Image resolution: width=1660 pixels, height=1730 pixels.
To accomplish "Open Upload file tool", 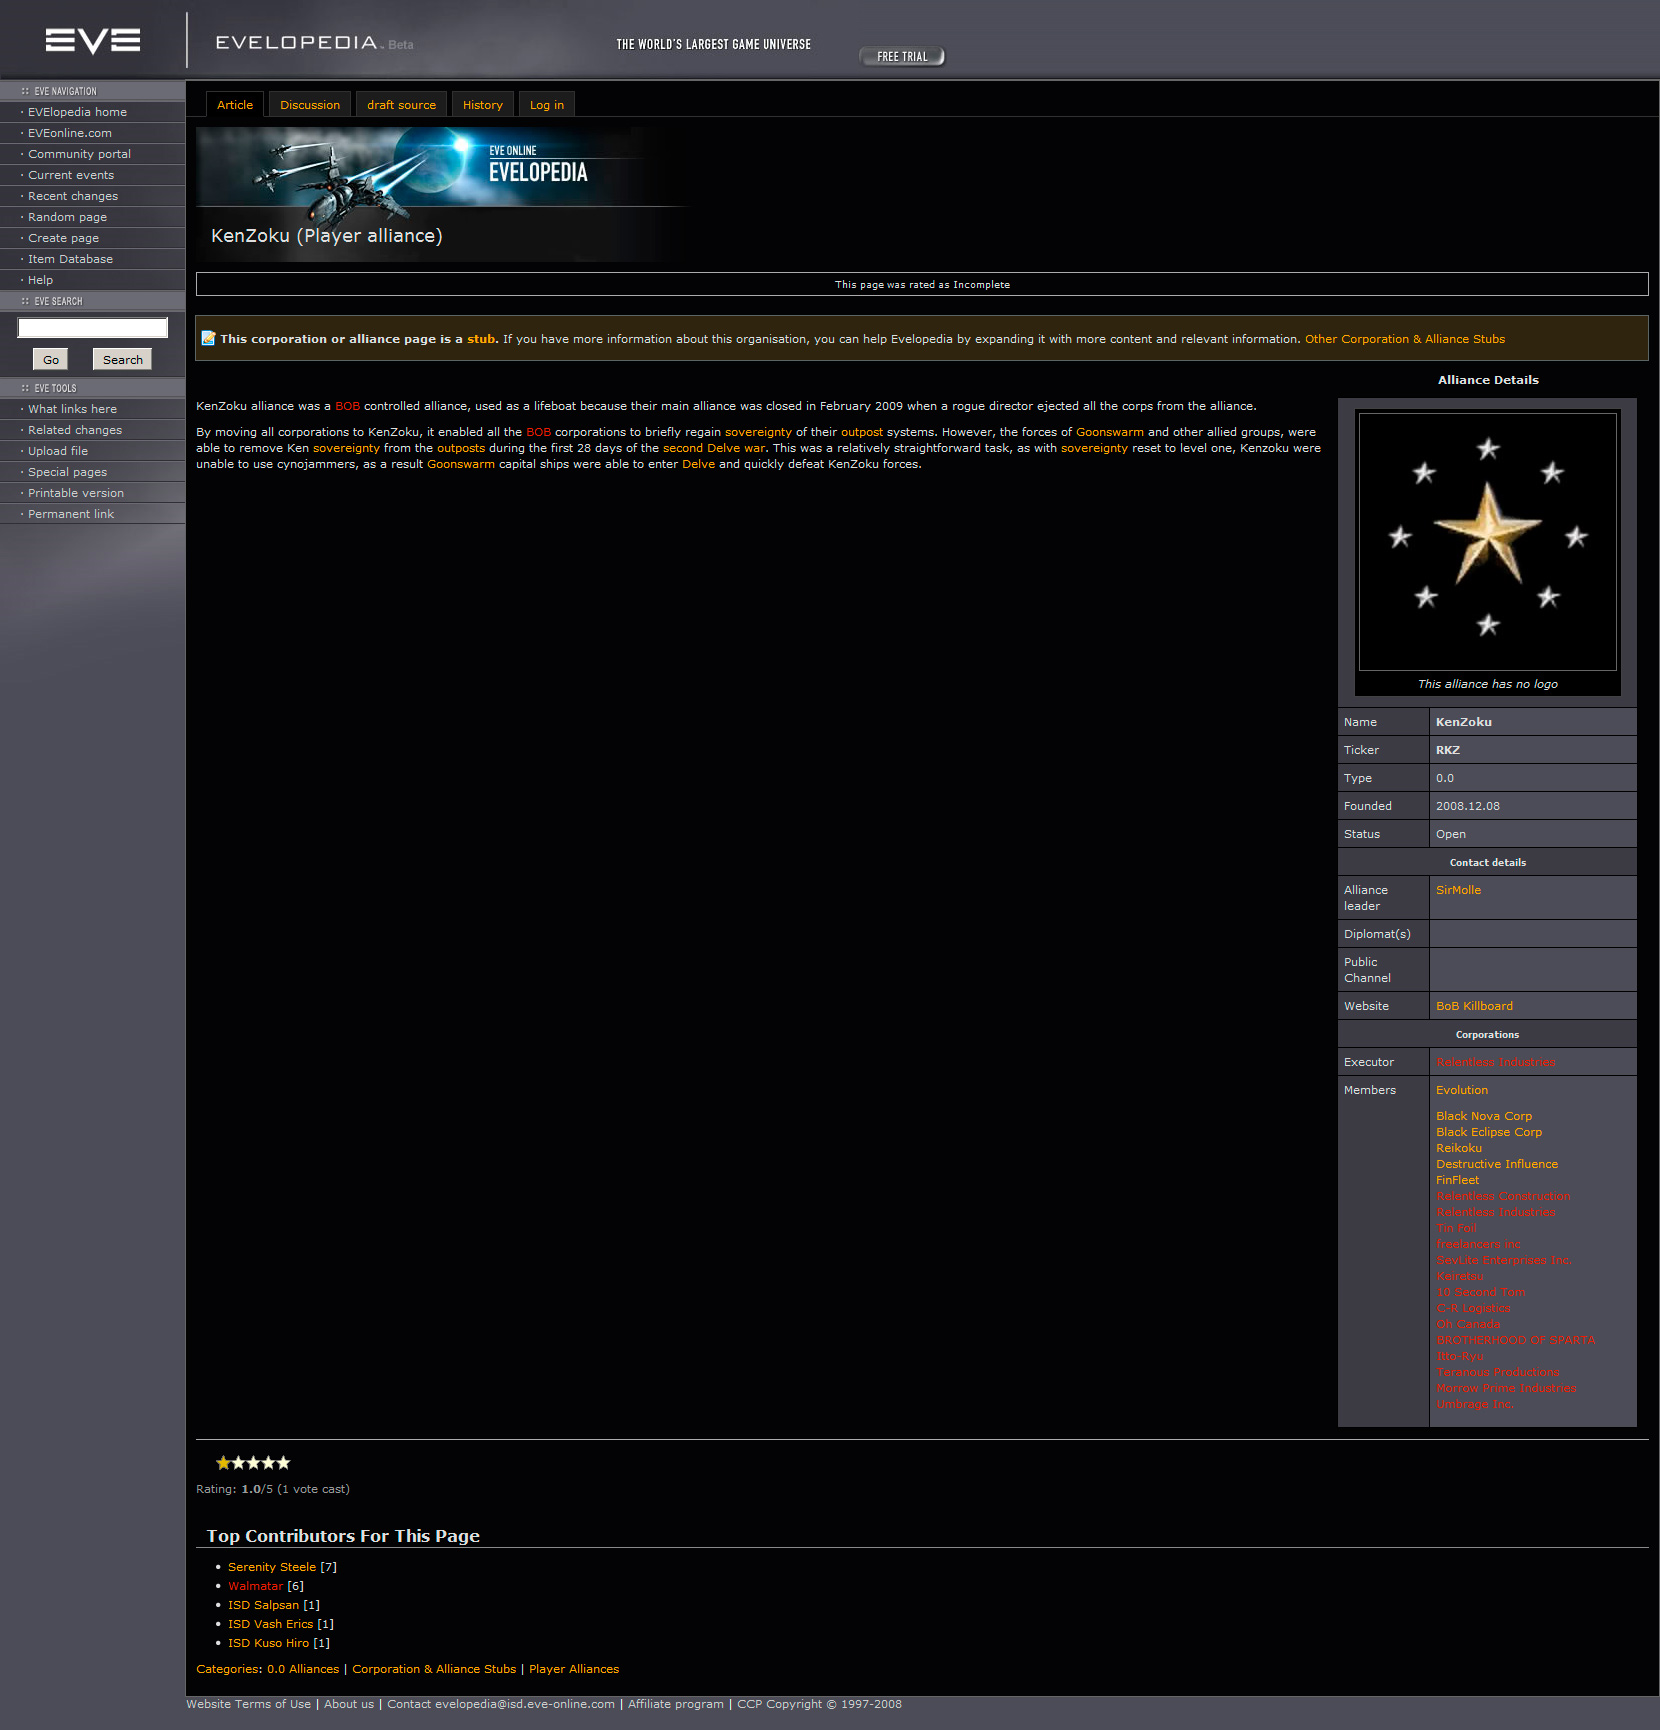I will pos(58,451).
